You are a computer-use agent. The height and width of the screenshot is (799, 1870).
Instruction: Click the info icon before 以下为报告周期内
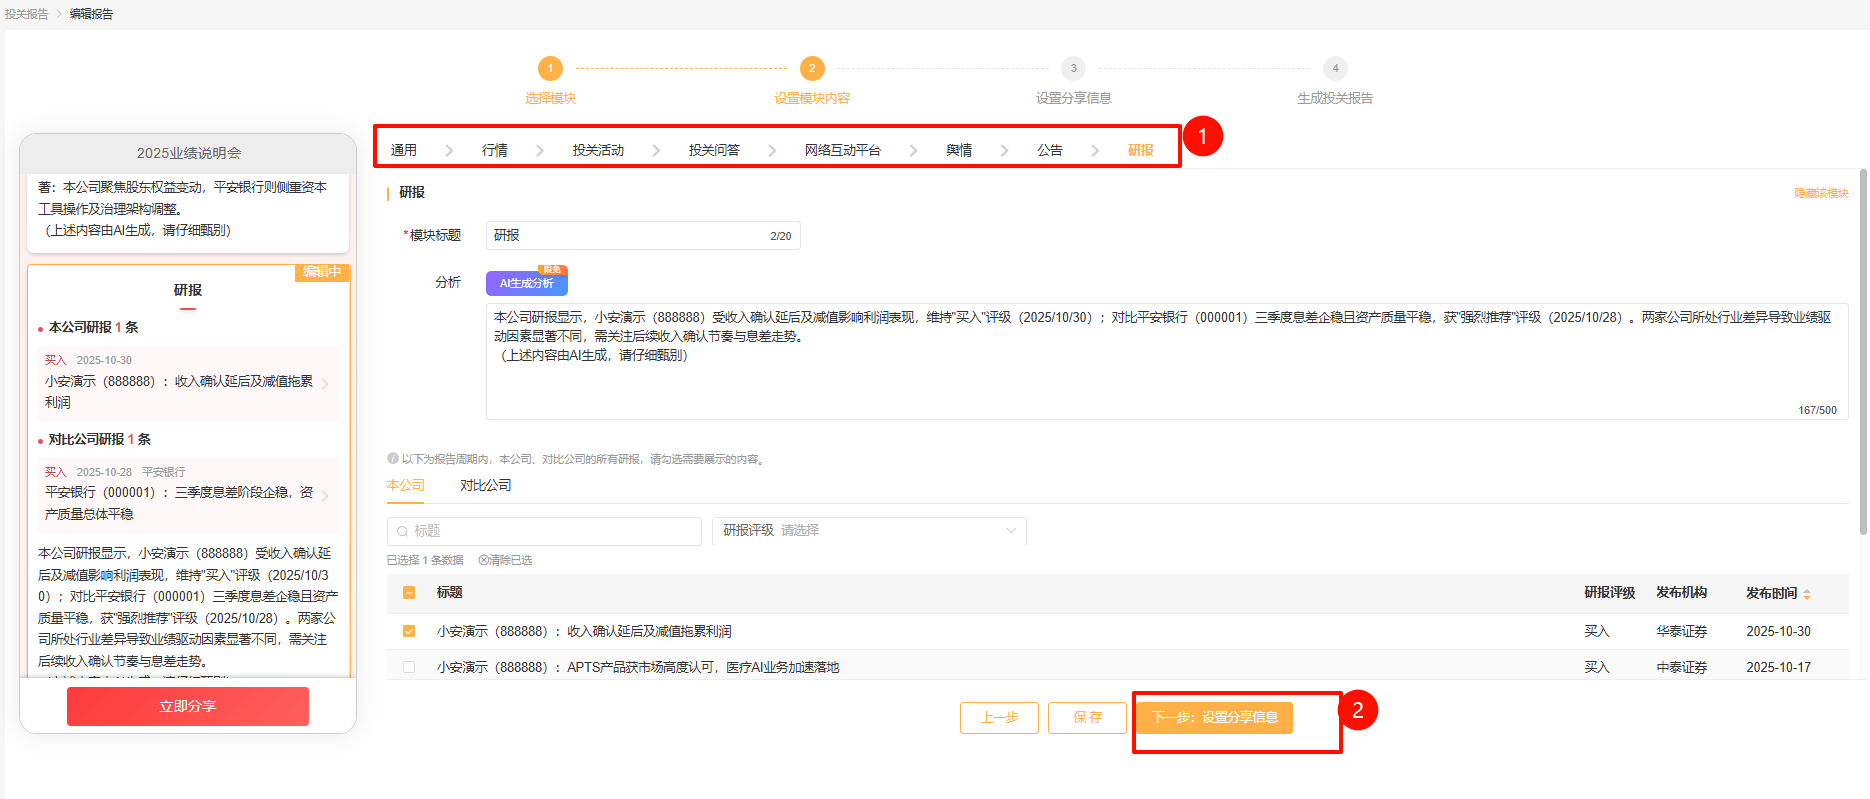[x=392, y=459]
